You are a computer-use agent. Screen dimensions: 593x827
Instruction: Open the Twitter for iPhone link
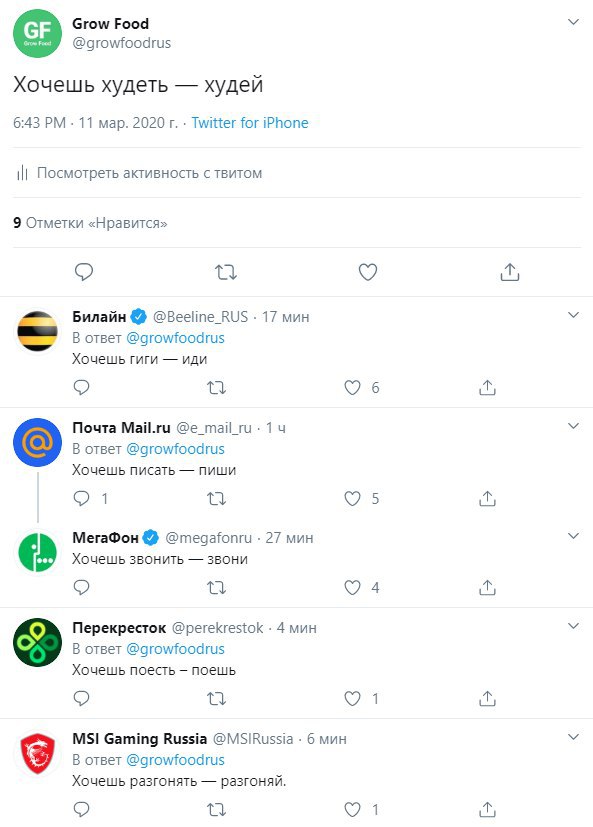[x=250, y=123]
